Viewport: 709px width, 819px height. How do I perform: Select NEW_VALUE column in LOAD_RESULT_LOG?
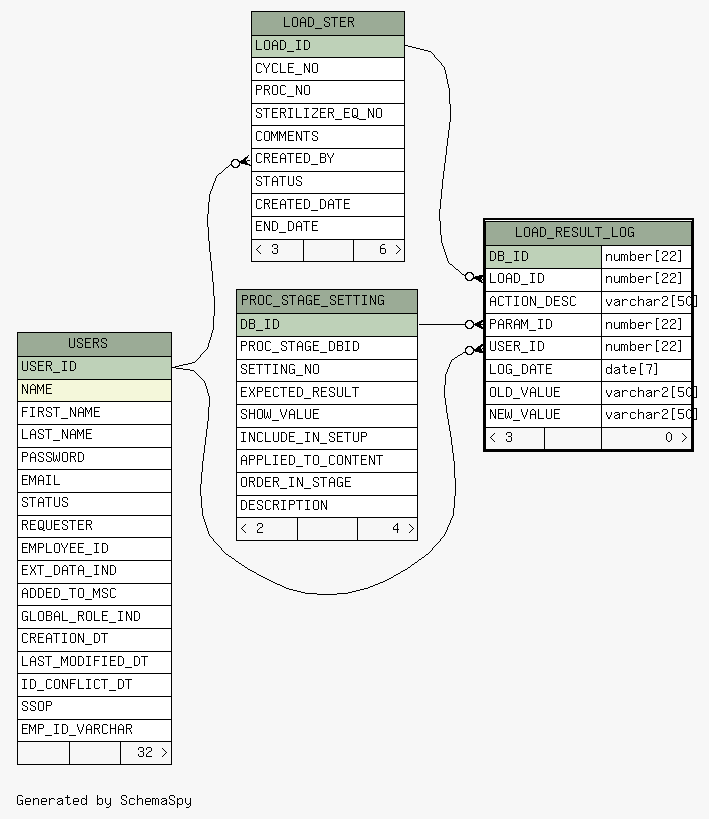543,415
